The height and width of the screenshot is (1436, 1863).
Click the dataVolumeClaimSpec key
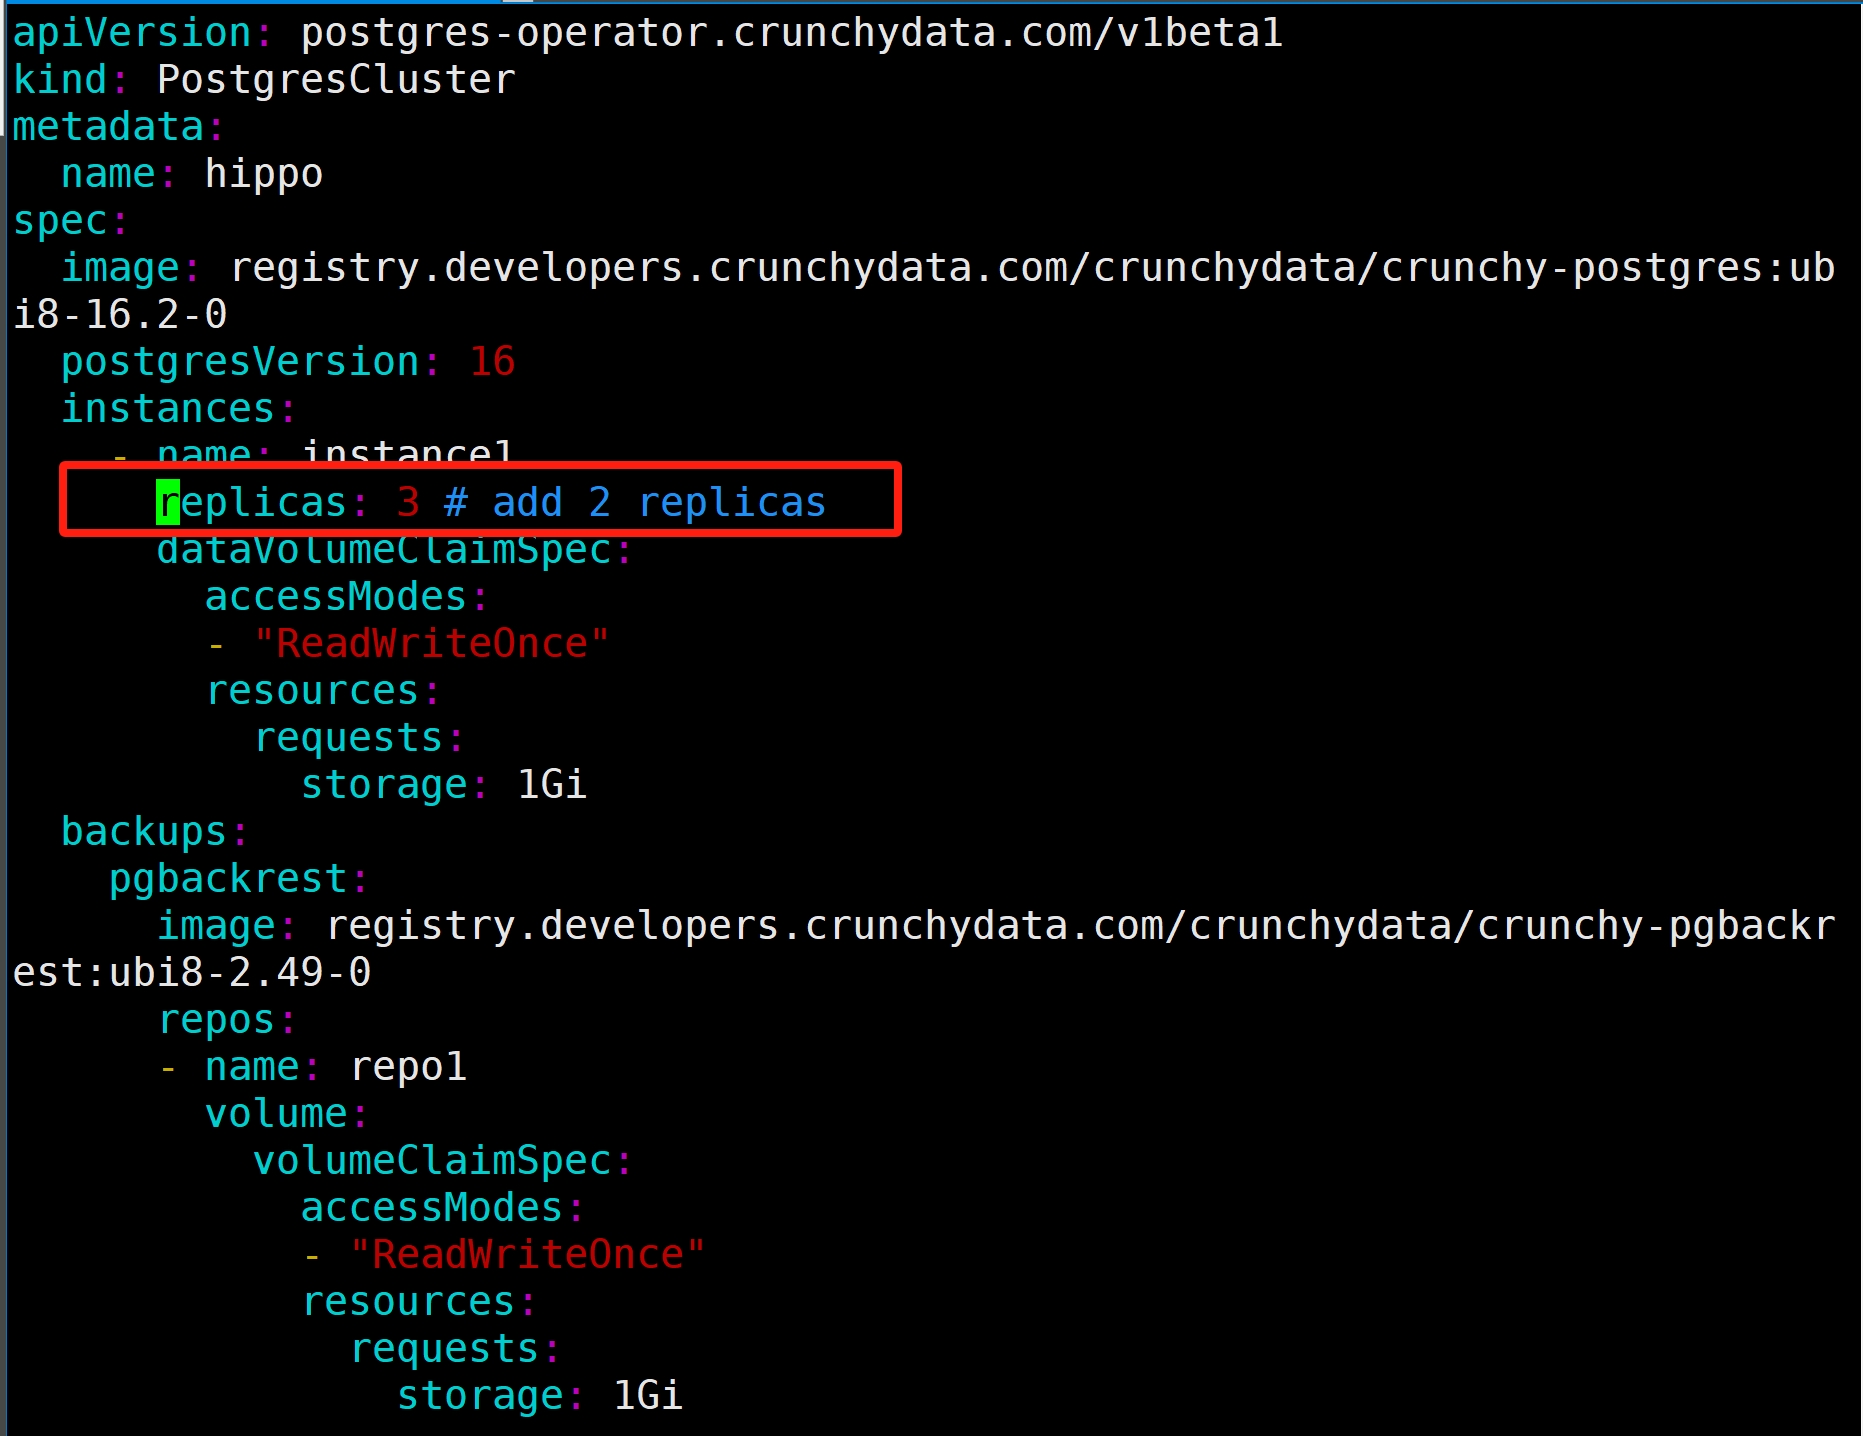coord(384,550)
